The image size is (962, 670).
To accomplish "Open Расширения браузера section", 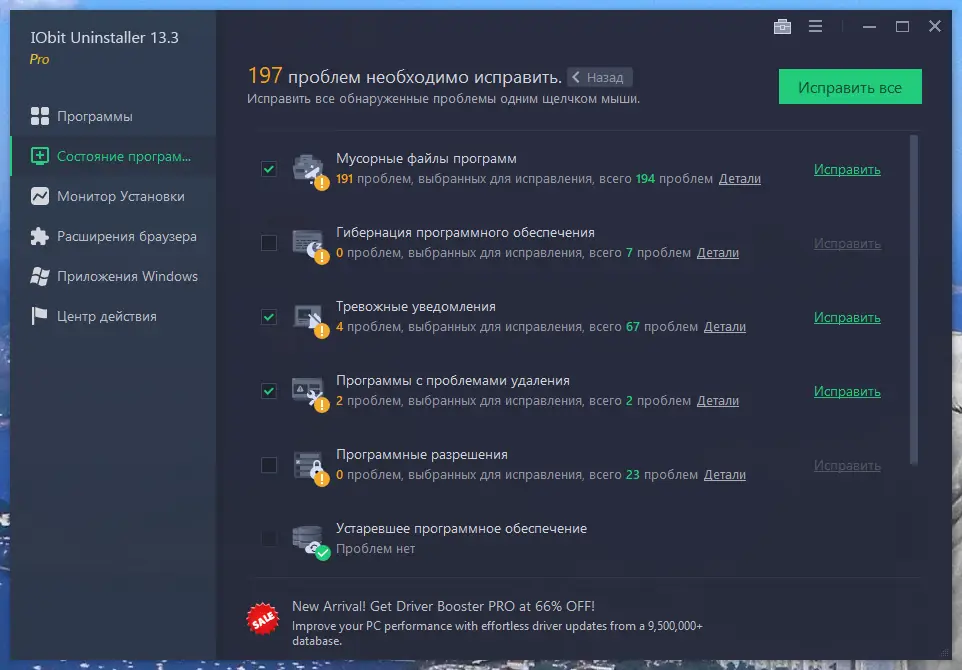I will 113,236.
